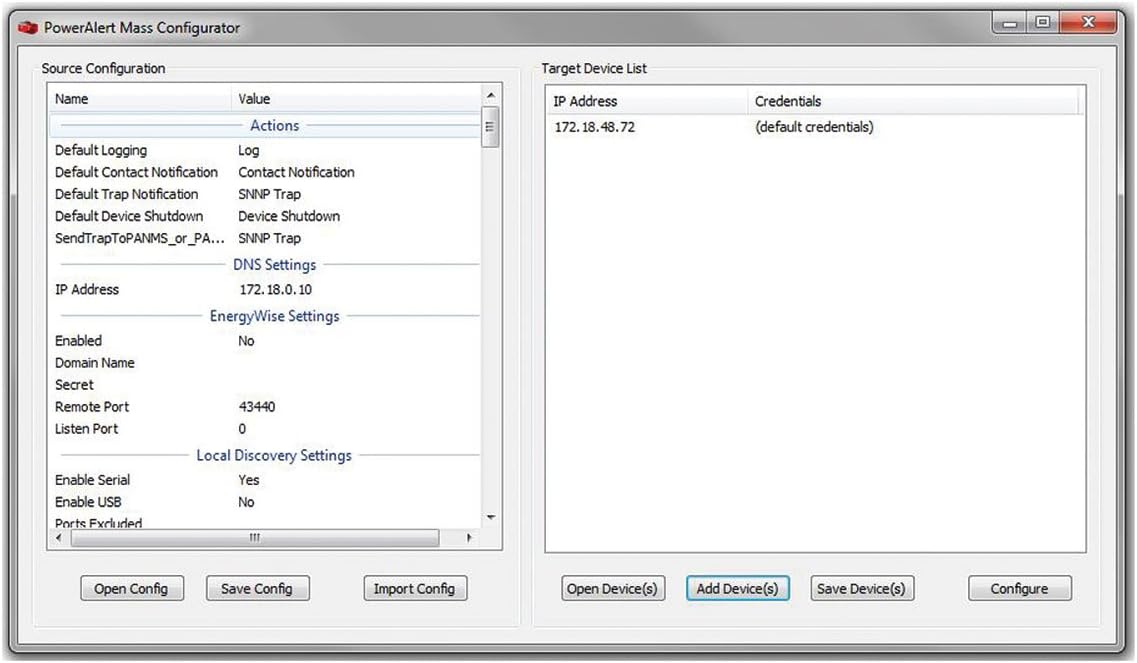Select the Enabled row under EnergyWise

coord(265,341)
